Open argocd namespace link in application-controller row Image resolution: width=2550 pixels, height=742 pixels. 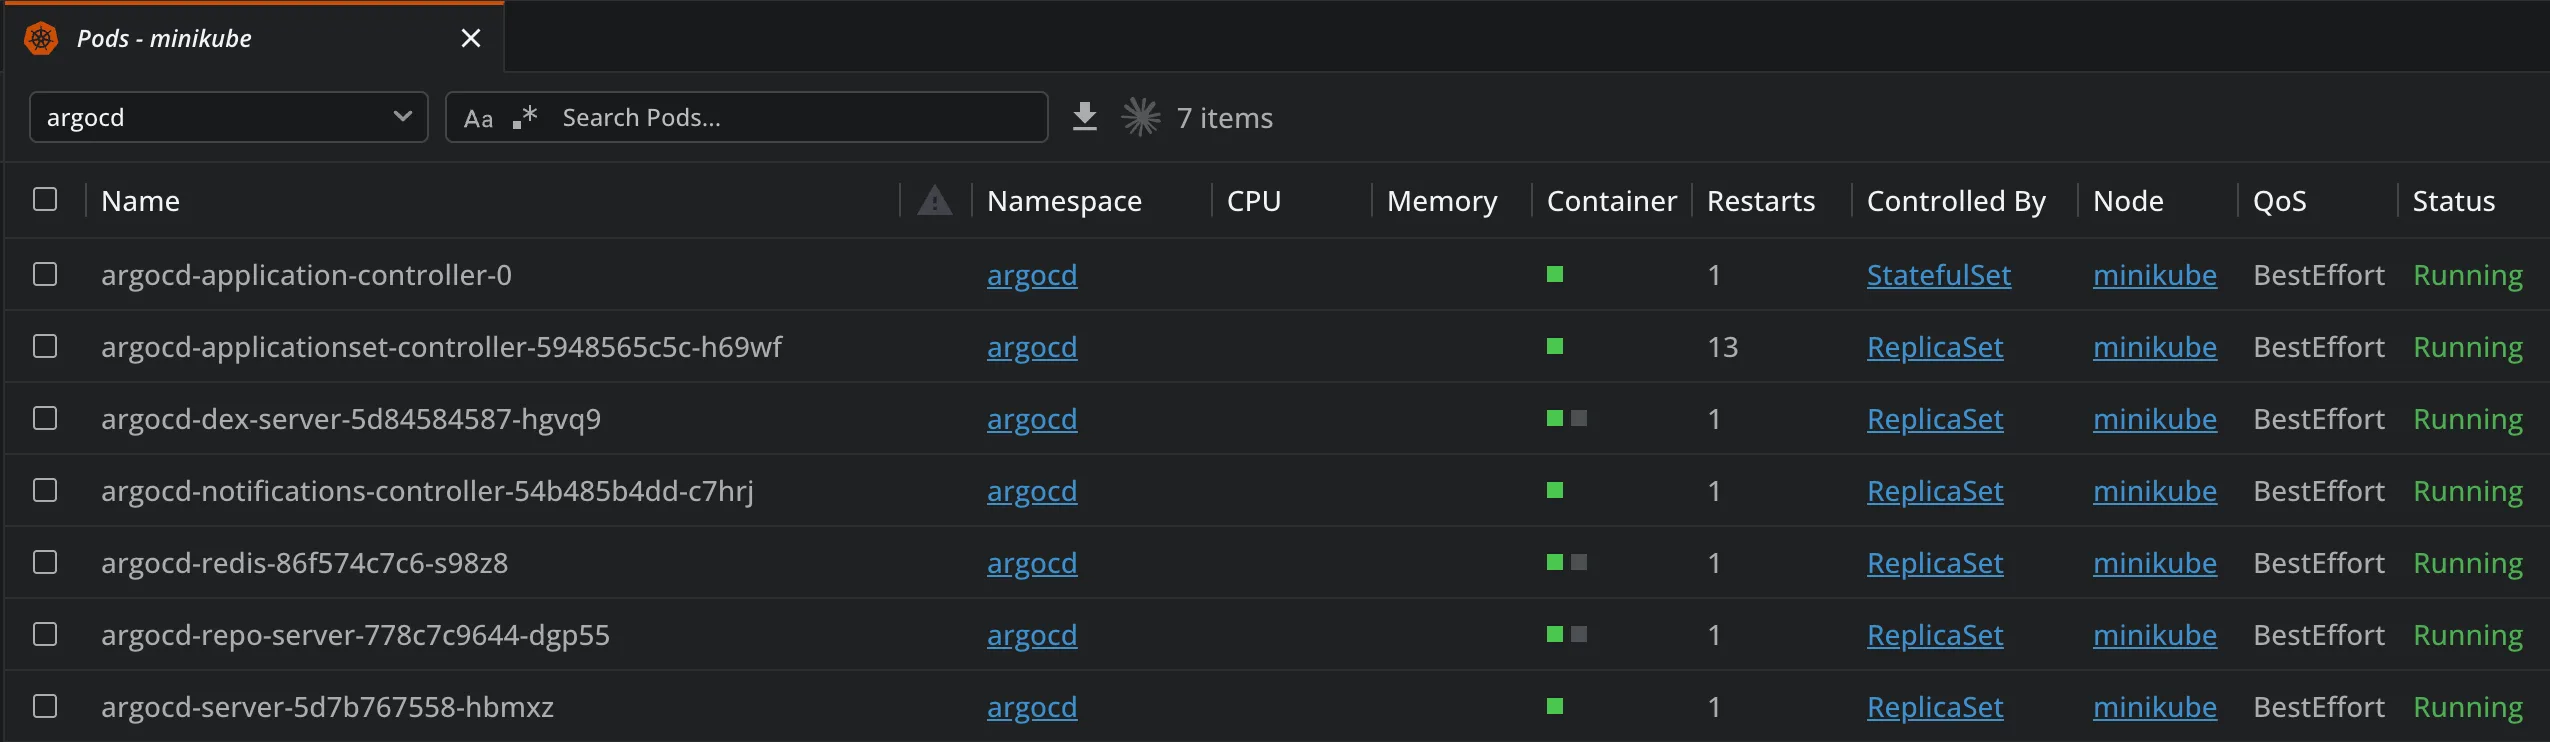coord(1032,275)
